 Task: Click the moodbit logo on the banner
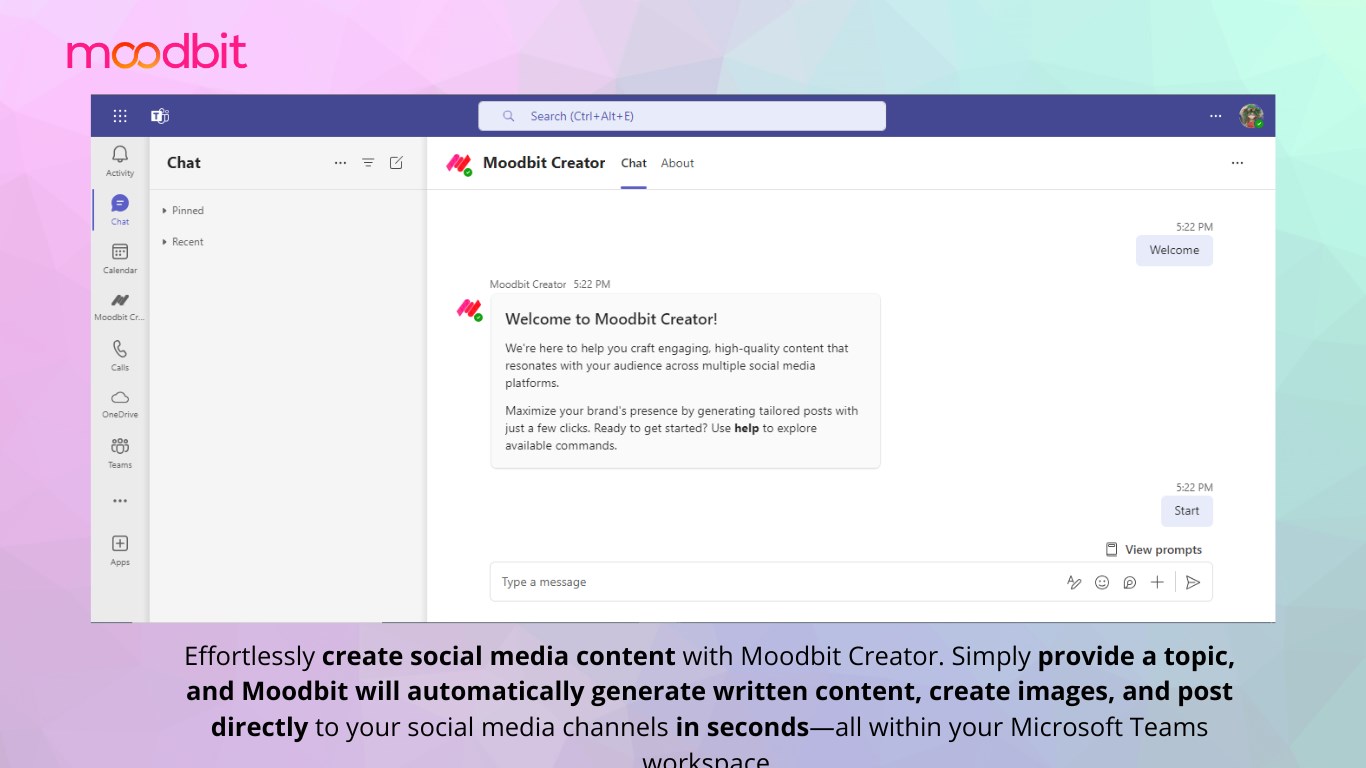pos(157,51)
